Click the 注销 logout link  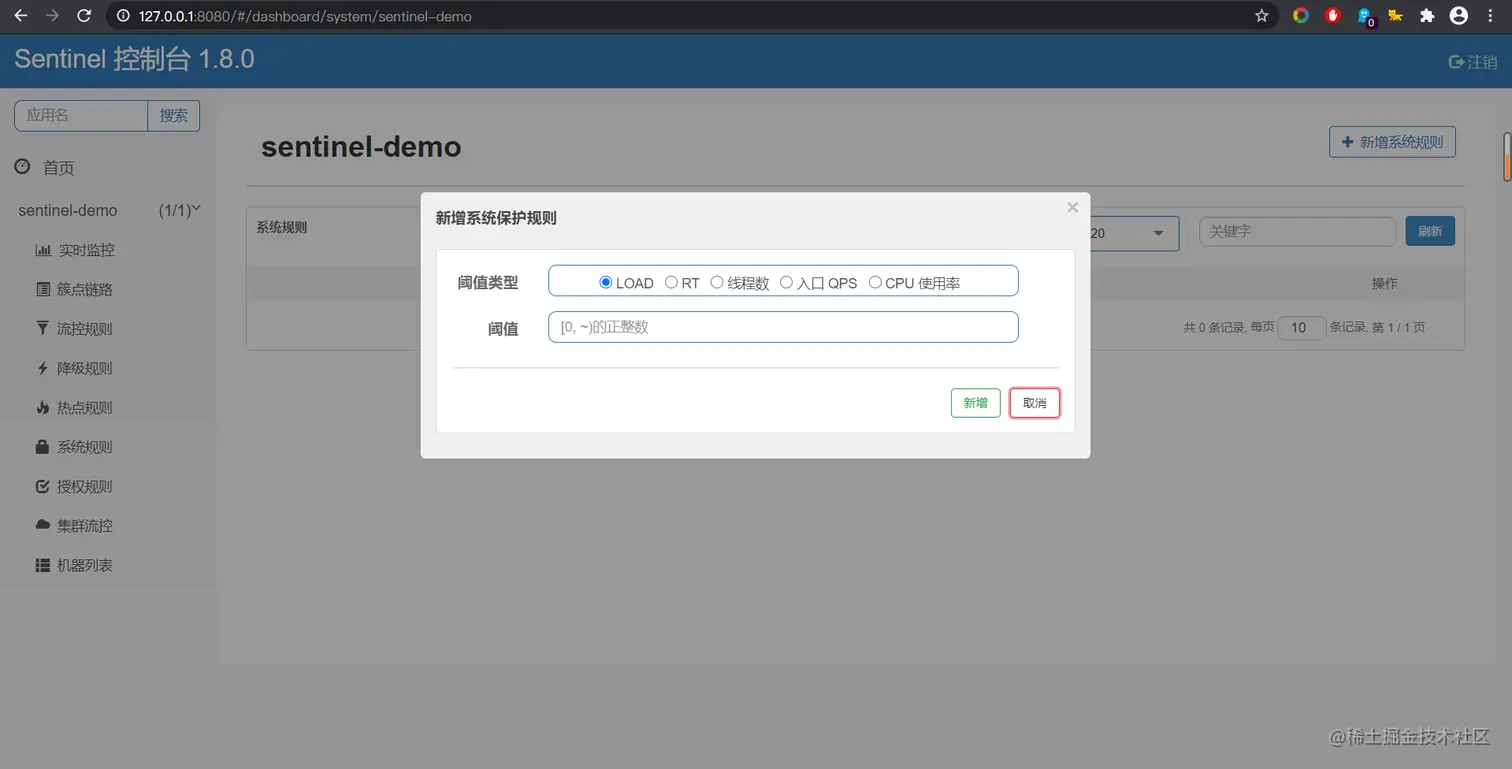(1473, 62)
